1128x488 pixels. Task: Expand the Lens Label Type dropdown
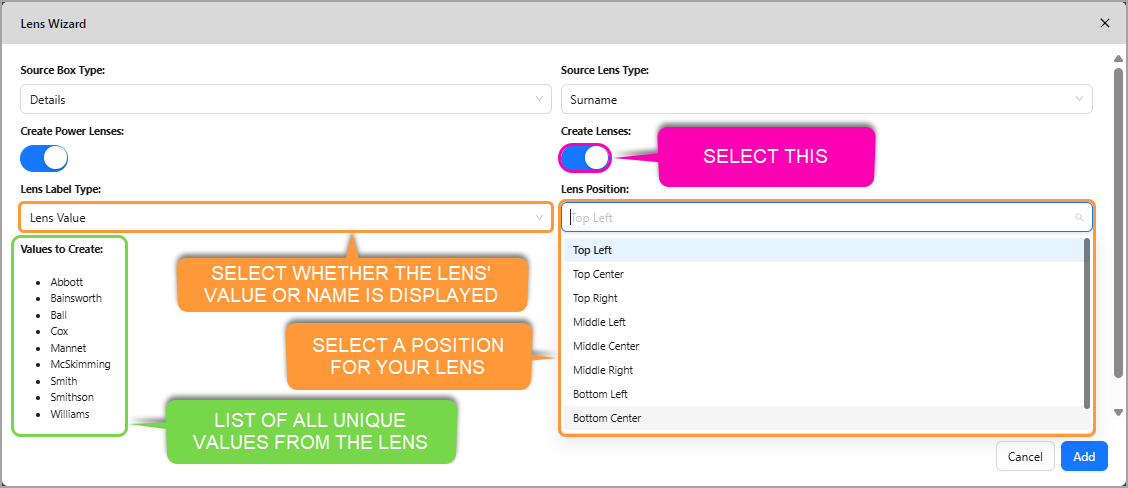(285, 217)
